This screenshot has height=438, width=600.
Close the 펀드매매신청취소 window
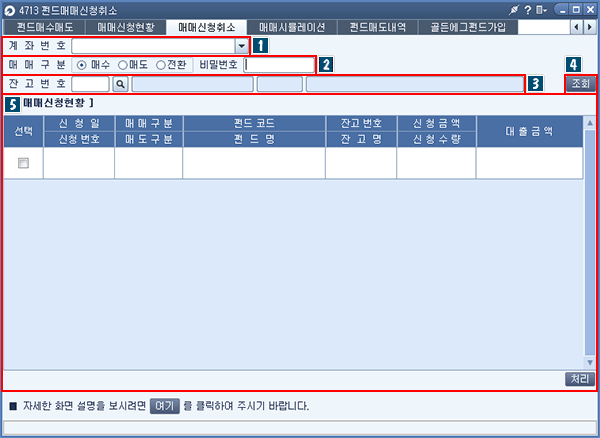tap(590, 10)
